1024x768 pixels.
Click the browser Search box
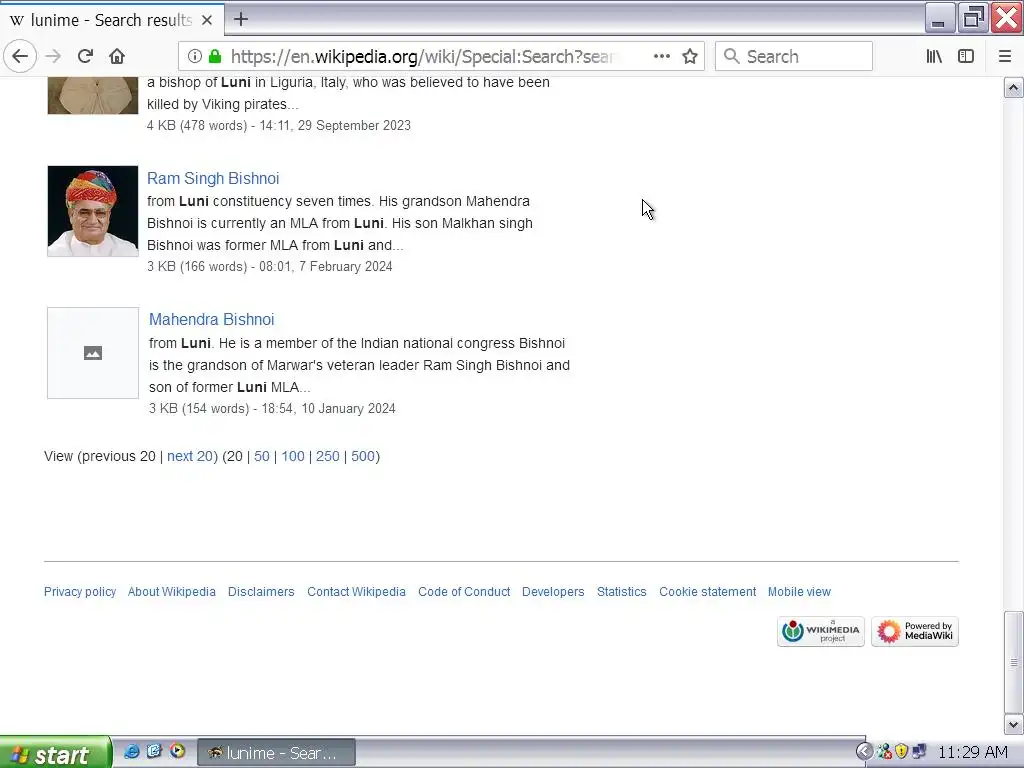click(x=793, y=56)
